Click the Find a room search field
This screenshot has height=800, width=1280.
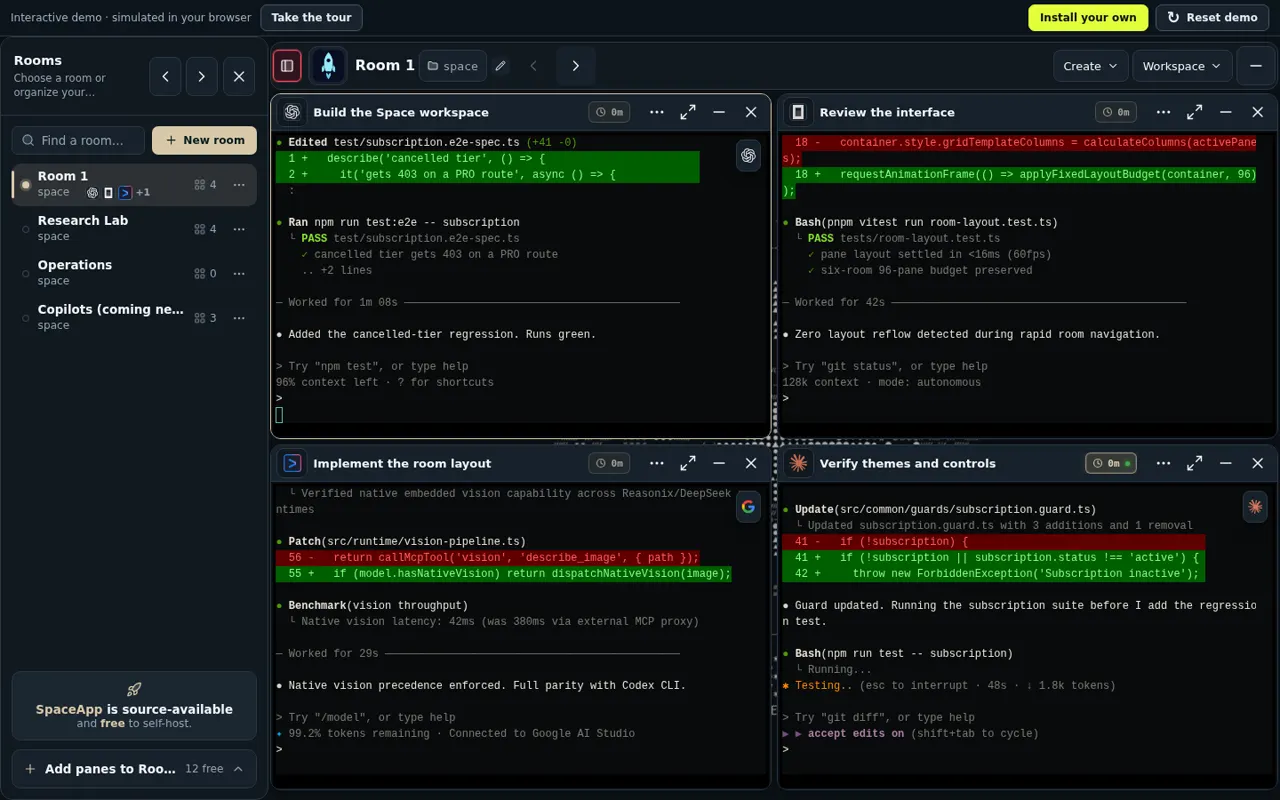(x=78, y=140)
